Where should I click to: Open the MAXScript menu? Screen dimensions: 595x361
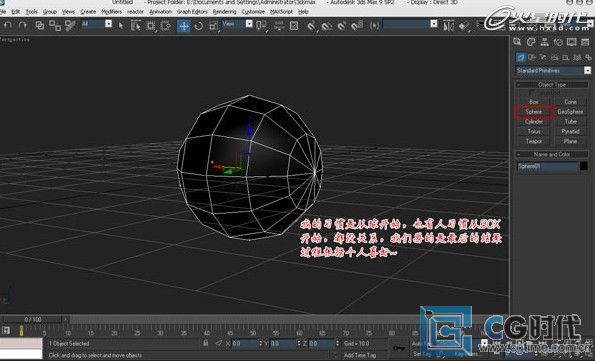(x=282, y=12)
